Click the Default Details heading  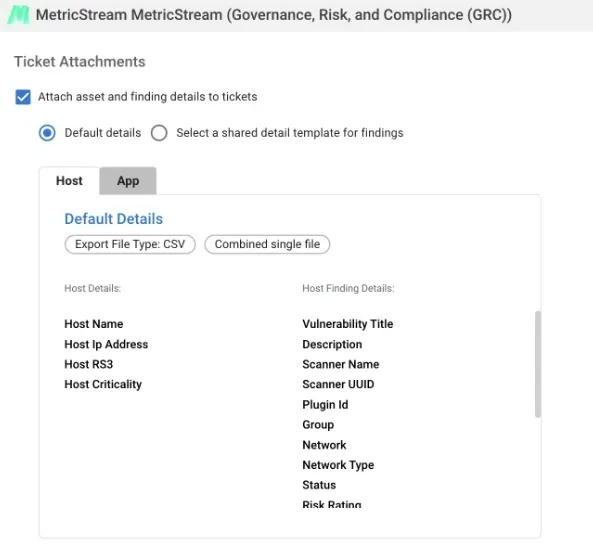pyautogui.click(x=113, y=219)
